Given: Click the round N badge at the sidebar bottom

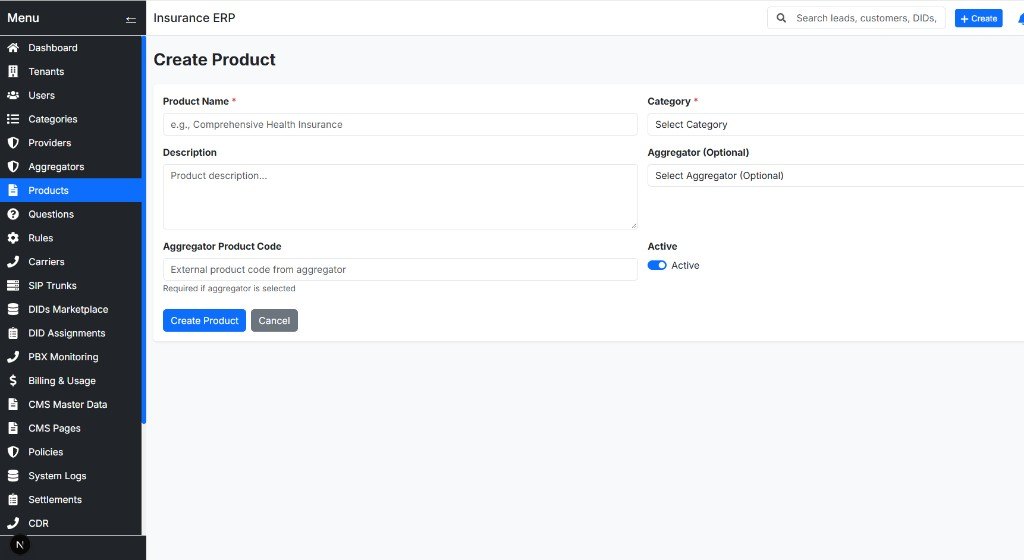Looking at the screenshot, I should pyautogui.click(x=20, y=544).
